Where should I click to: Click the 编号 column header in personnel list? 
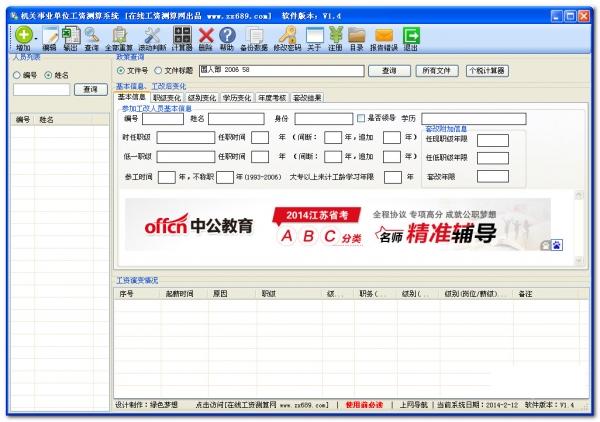[x=23, y=120]
